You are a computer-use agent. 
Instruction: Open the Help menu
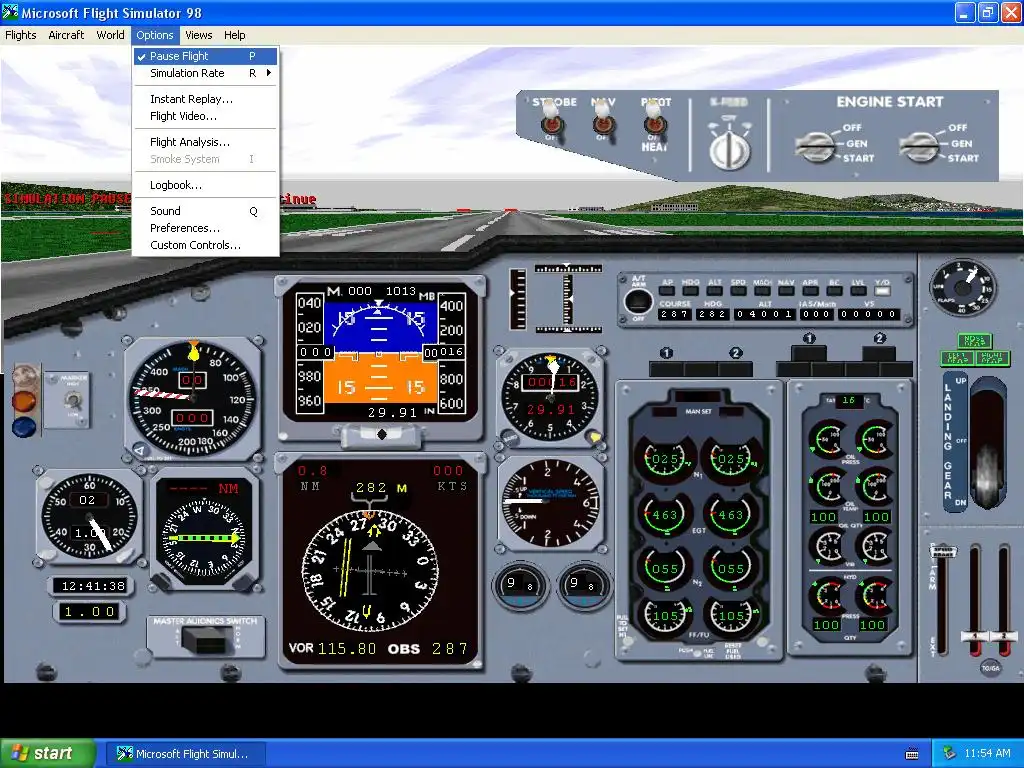point(234,35)
